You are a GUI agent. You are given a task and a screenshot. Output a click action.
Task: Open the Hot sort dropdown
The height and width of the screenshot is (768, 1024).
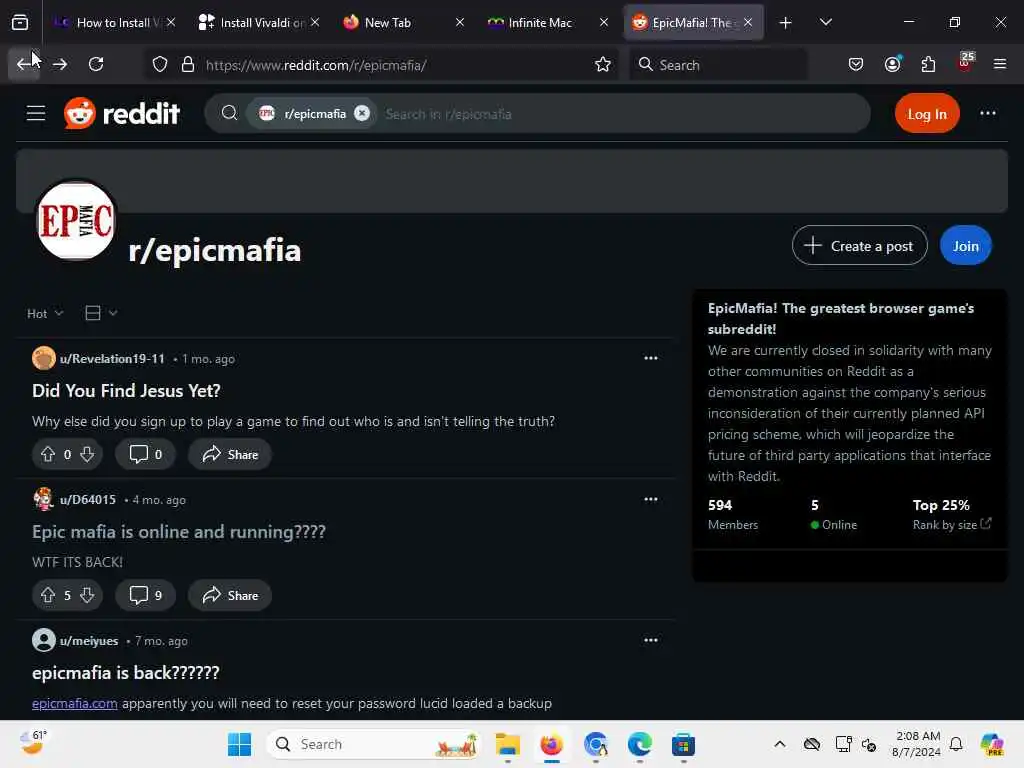[45, 313]
